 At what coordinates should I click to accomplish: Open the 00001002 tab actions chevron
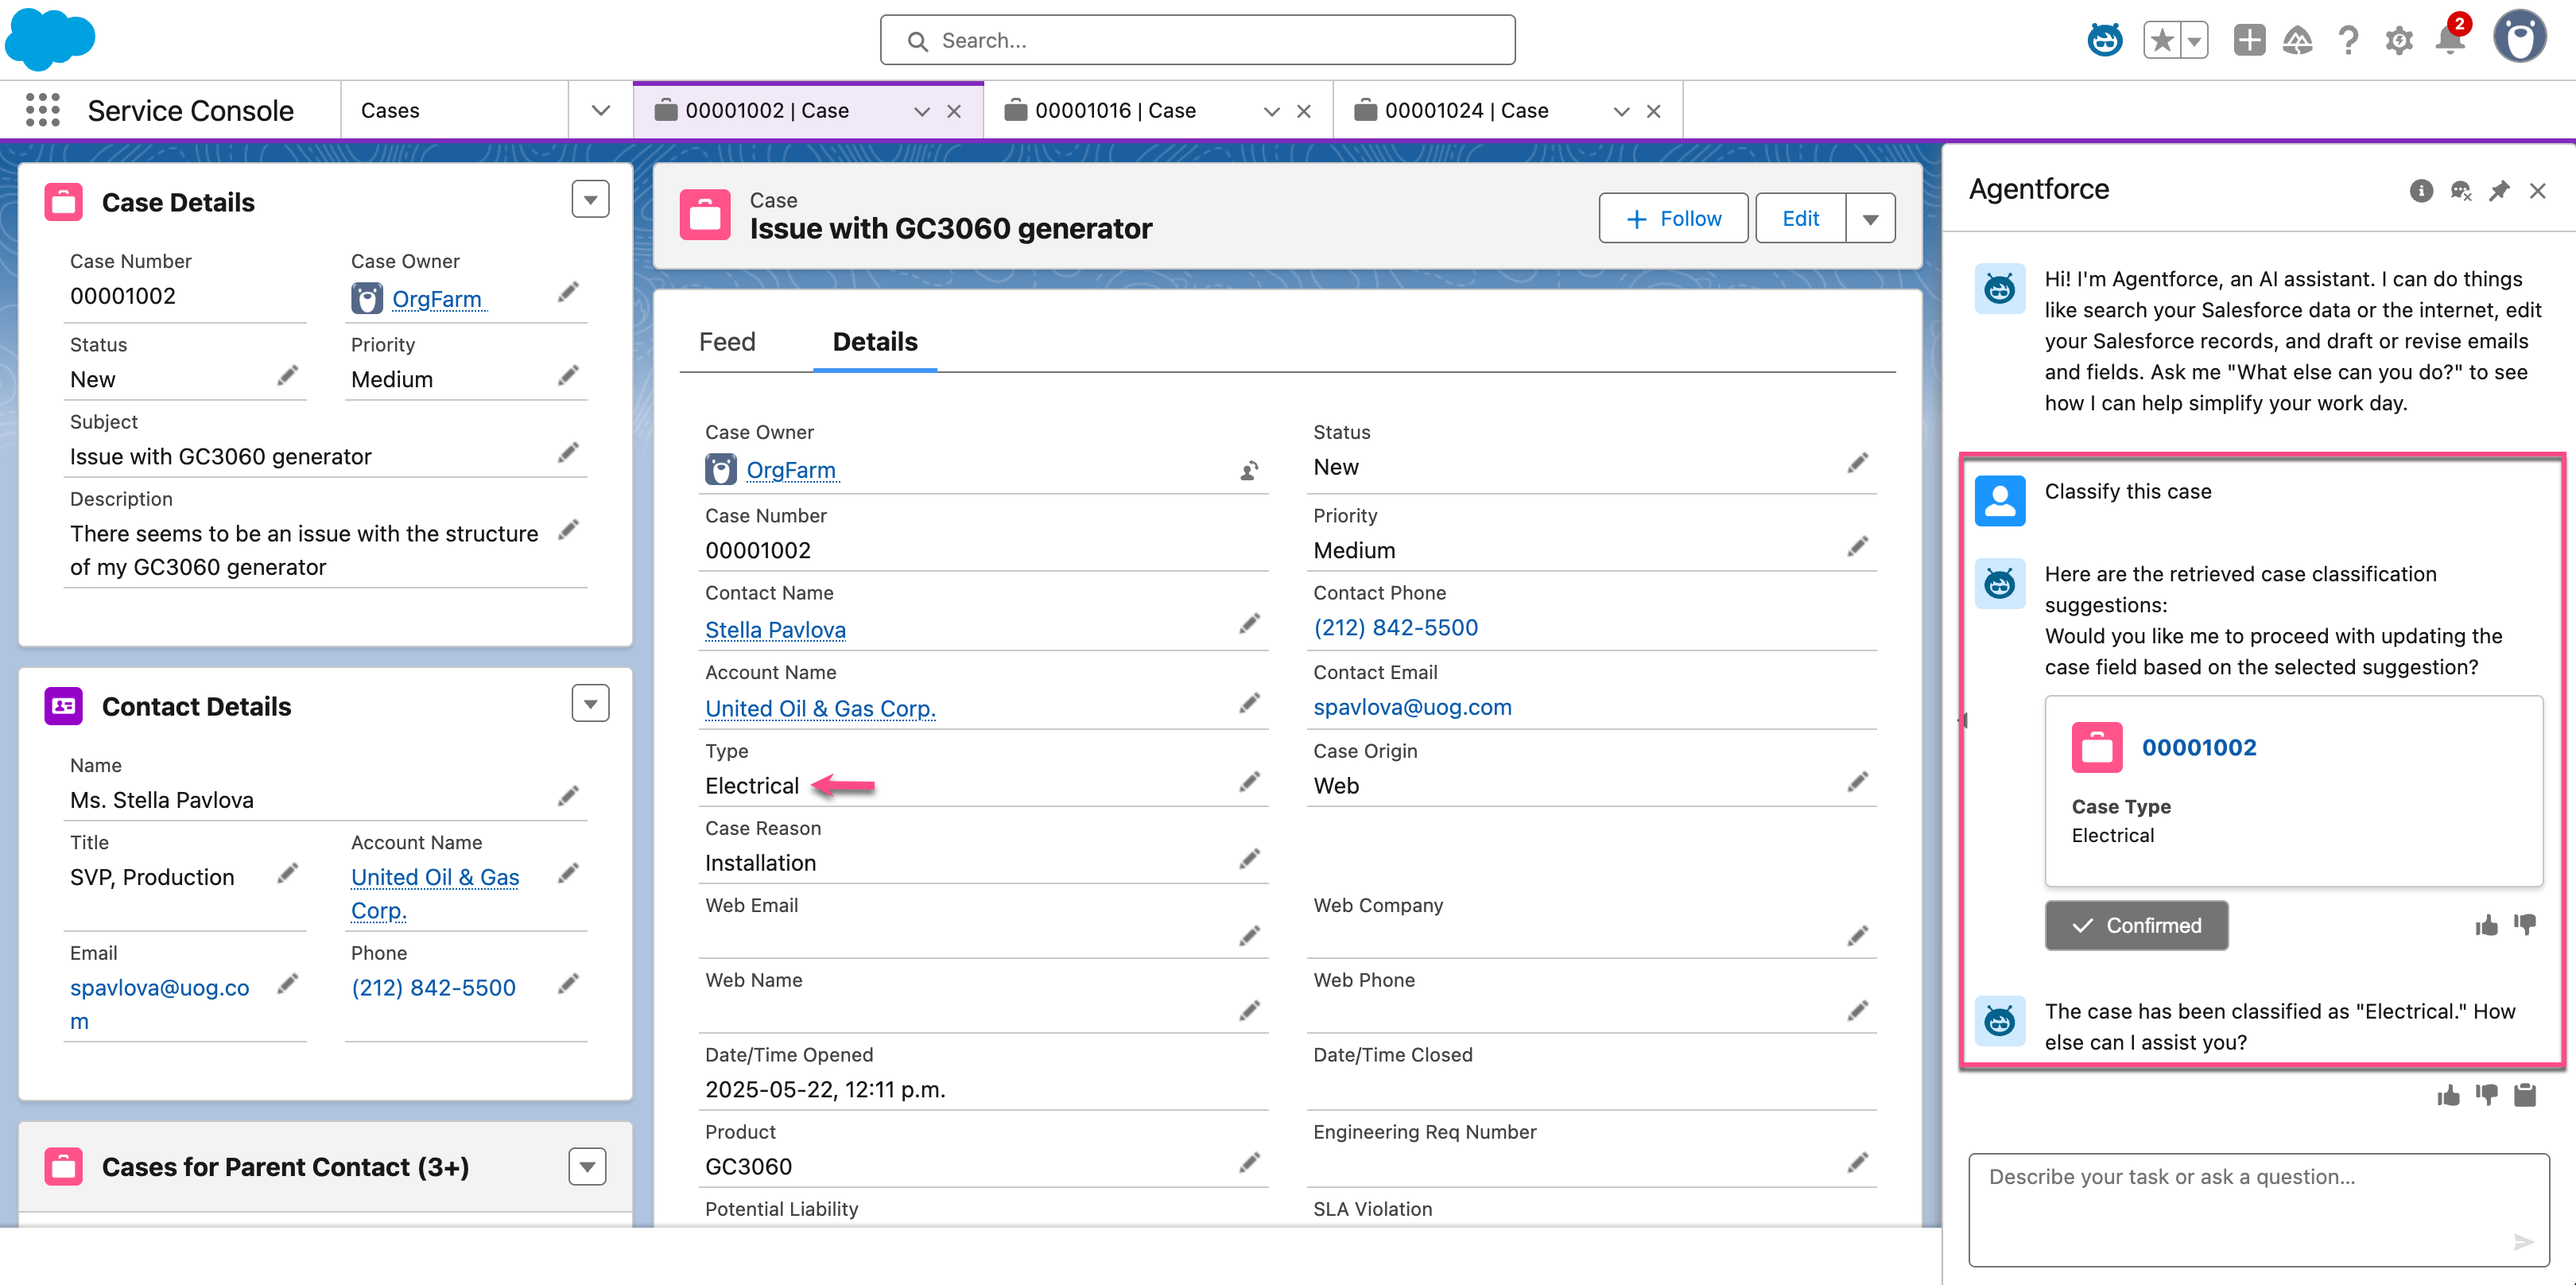tap(922, 111)
